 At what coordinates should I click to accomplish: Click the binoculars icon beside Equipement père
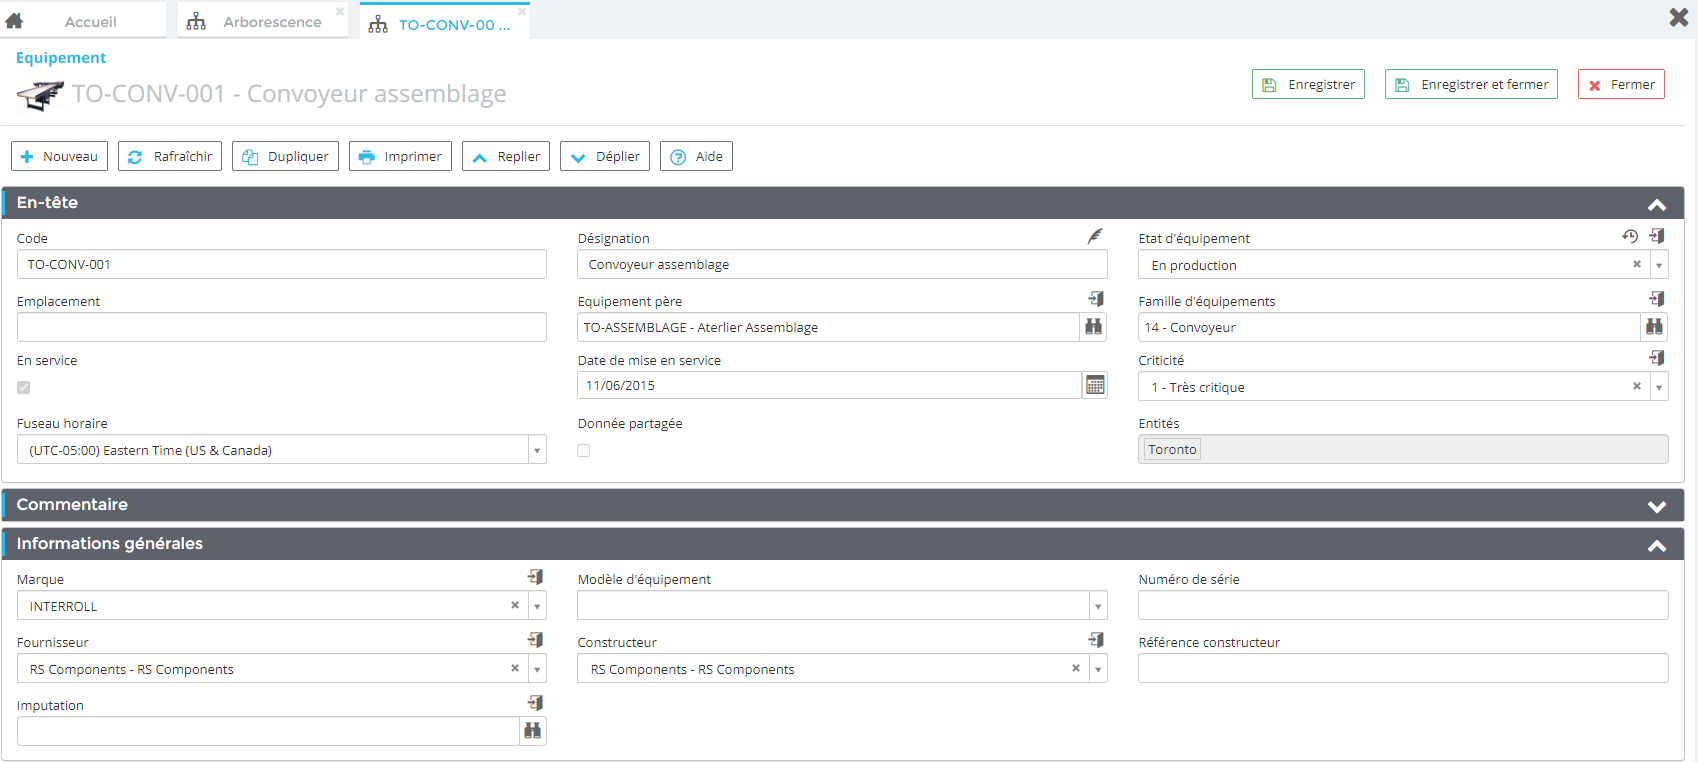click(x=1093, y=327)
